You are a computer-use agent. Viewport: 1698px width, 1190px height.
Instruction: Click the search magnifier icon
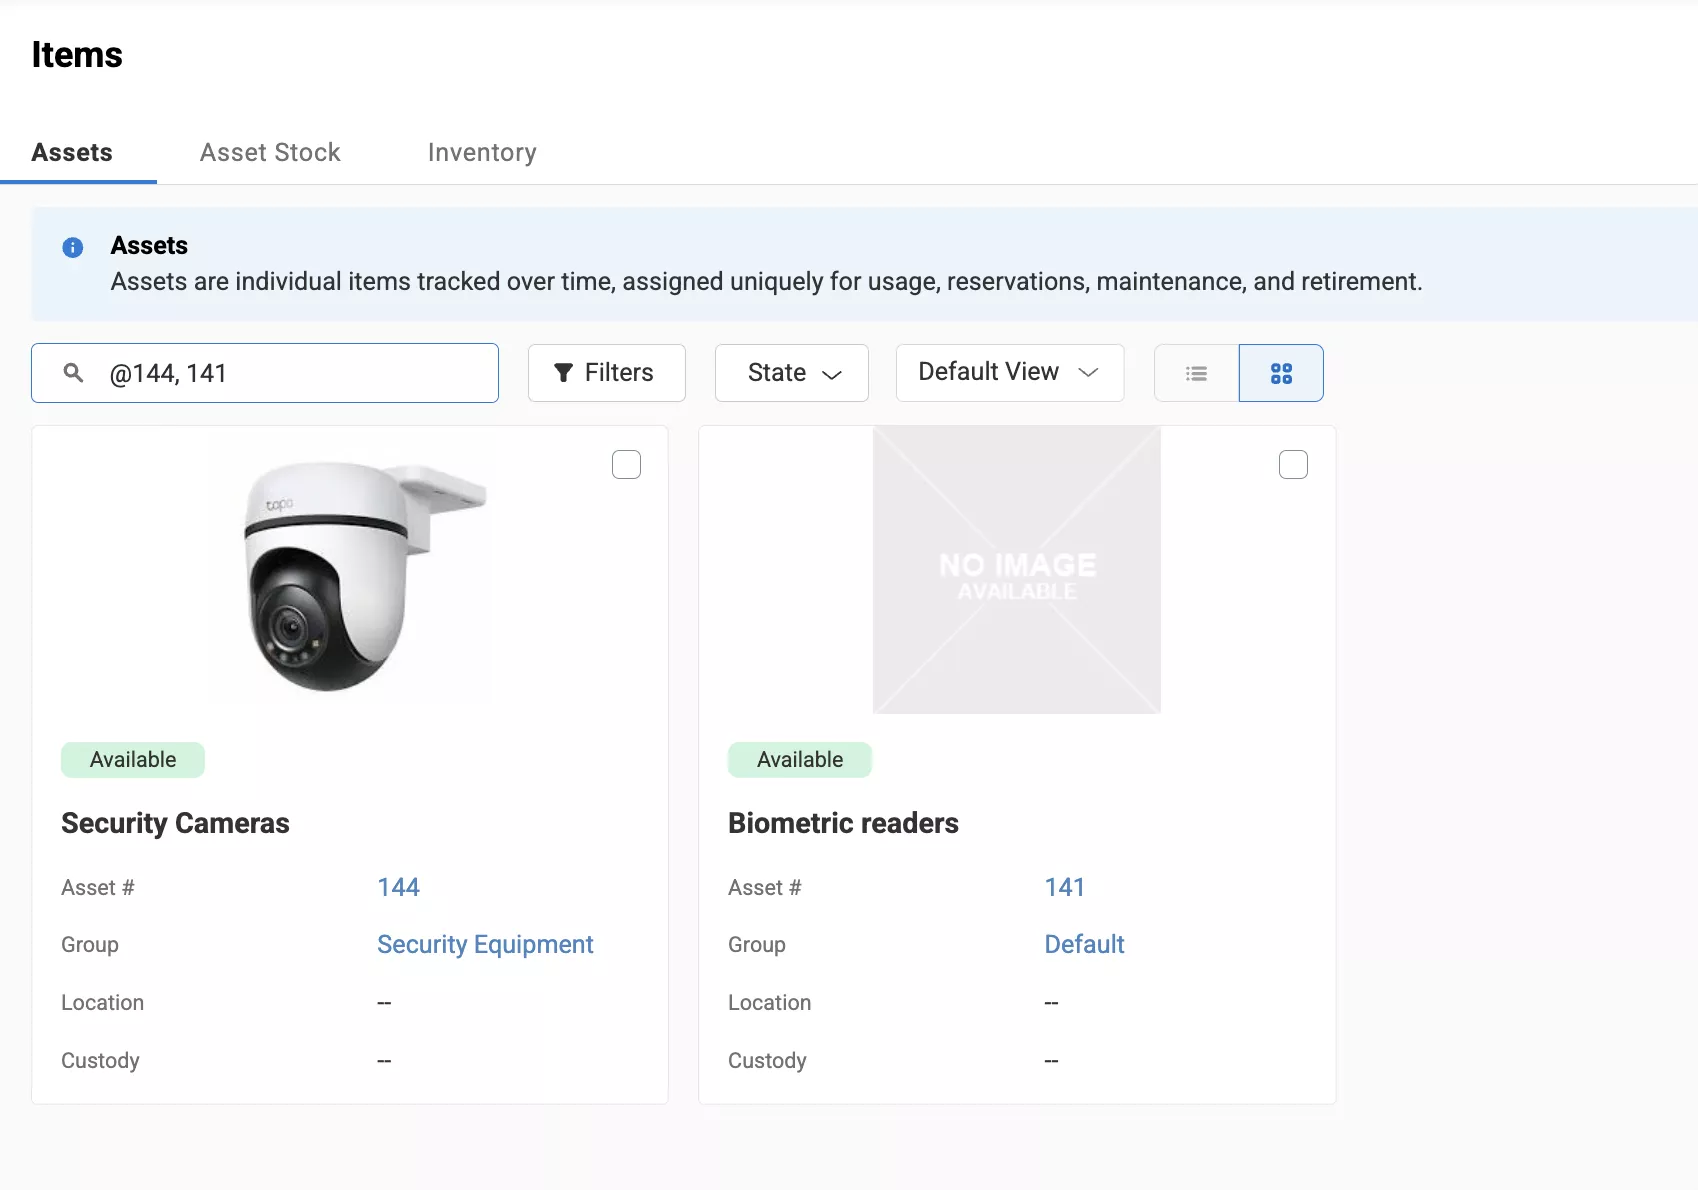(x=73, y=373)
